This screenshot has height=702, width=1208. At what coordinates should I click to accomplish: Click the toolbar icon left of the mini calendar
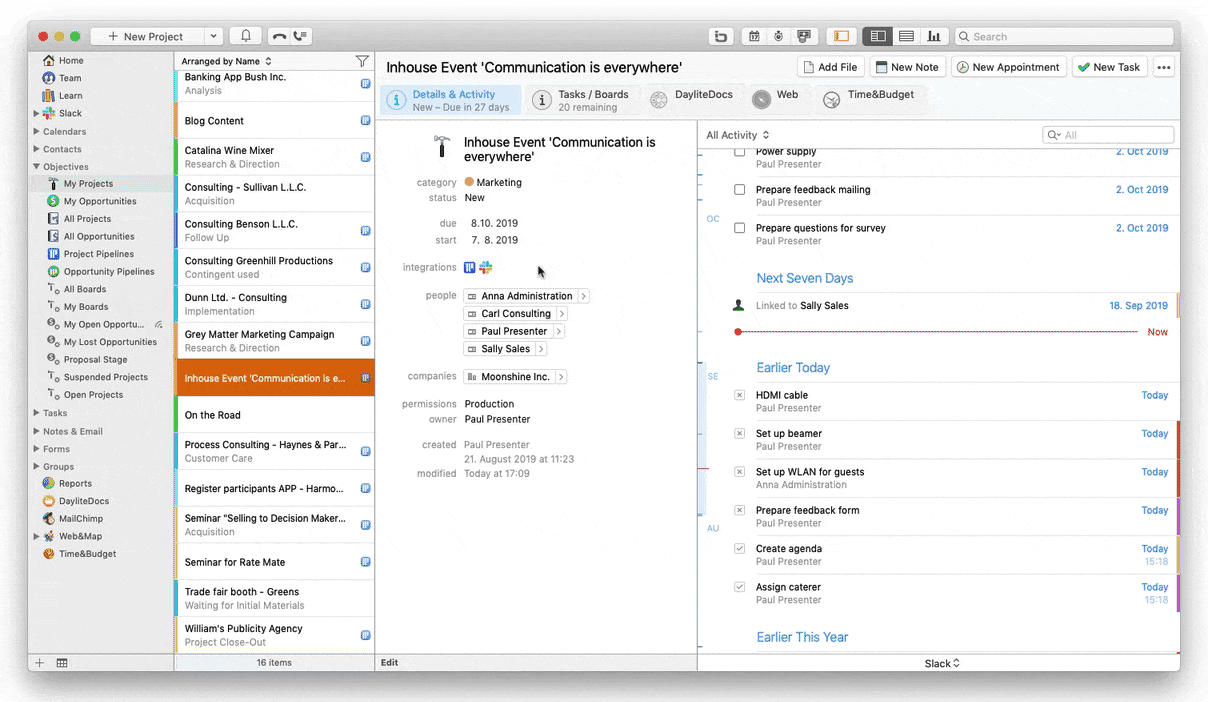(x=721, y=36)
